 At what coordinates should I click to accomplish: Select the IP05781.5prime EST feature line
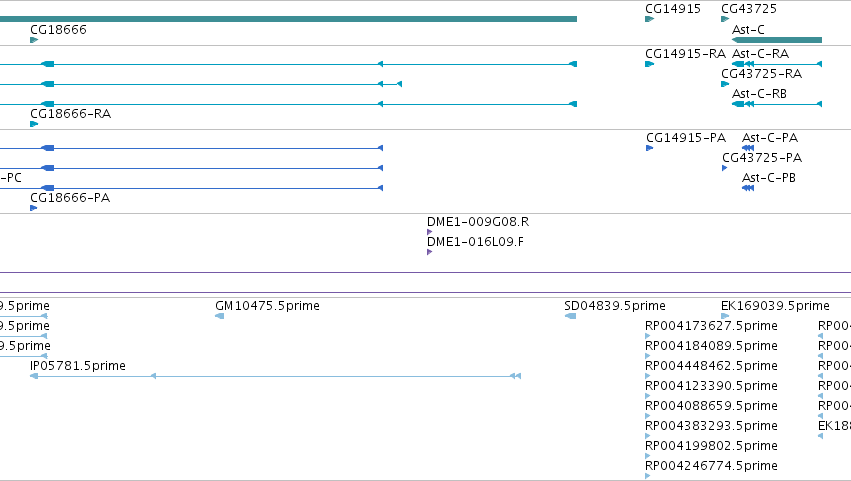pos(276,376)
